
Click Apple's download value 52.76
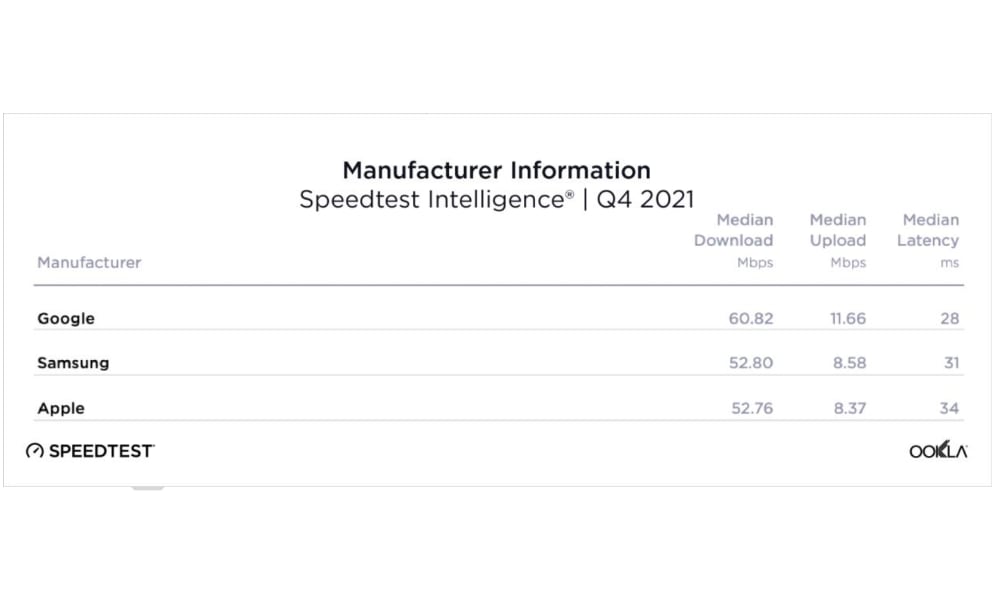[x=752, y=409]
